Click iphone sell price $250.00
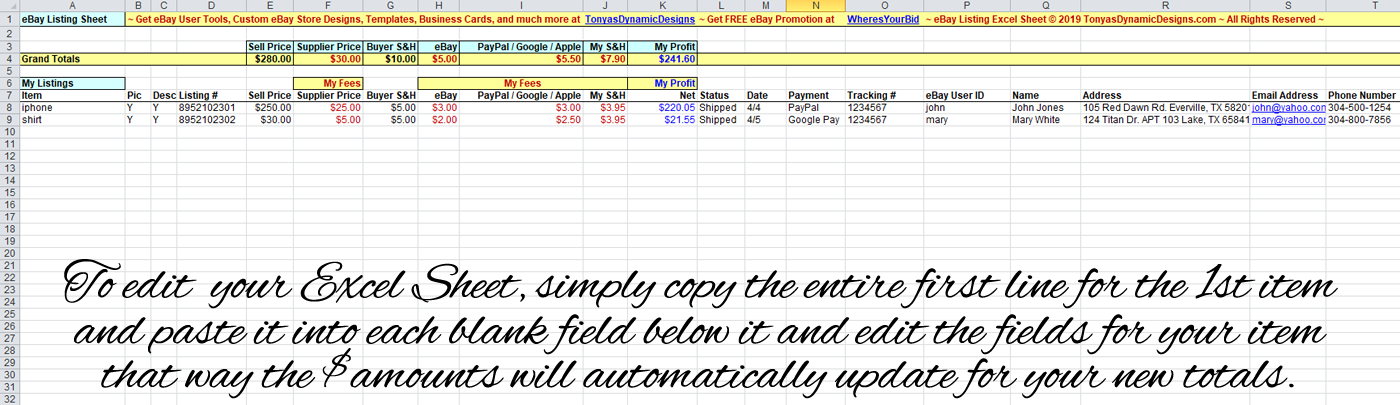 pos(269,107)
